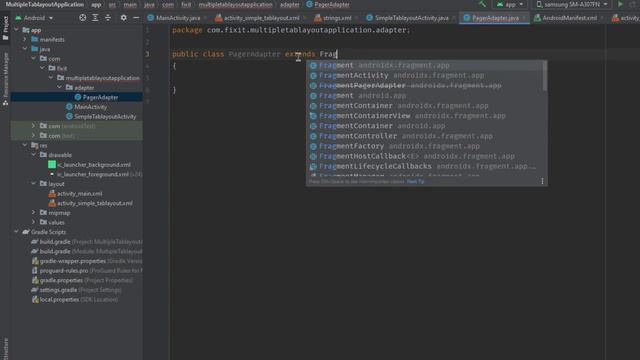The height and width of the screenshot is (360, 640).
Task: Open the Resource Manager side tab
Action: pos(5,79)
